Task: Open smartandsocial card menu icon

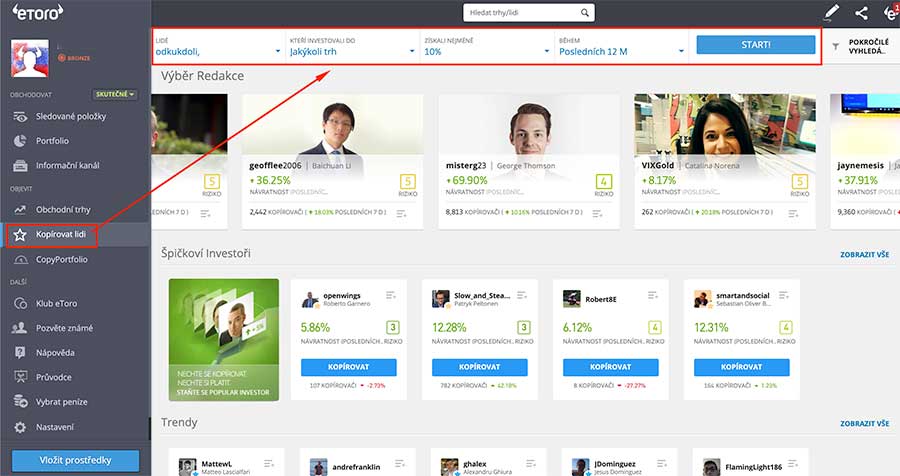Action: pos(783,295)
